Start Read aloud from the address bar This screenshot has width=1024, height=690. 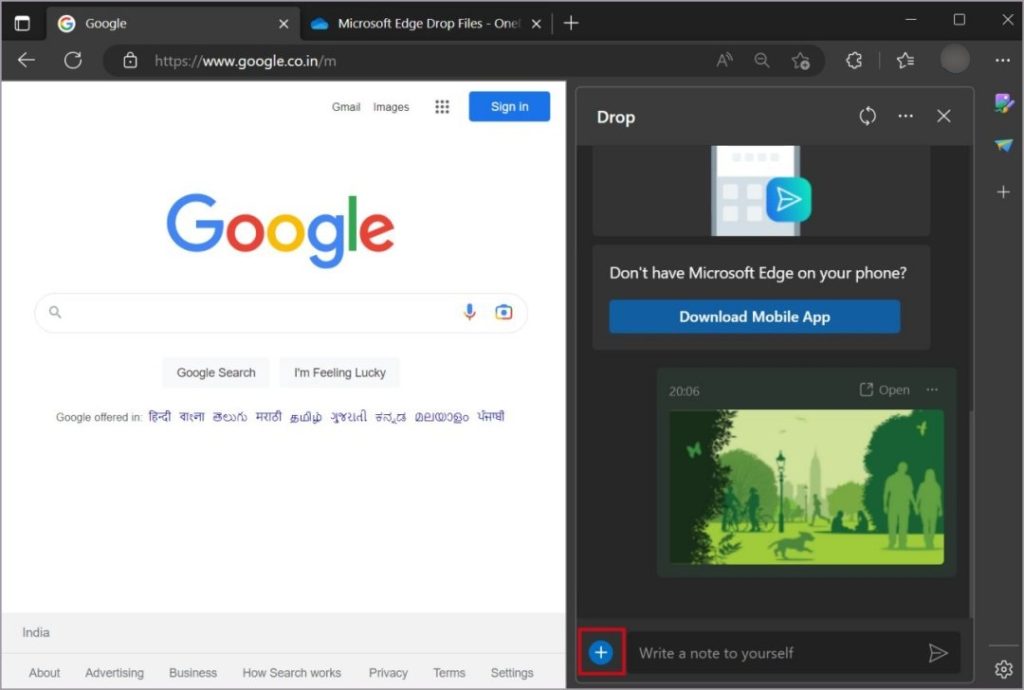(724, 60)
